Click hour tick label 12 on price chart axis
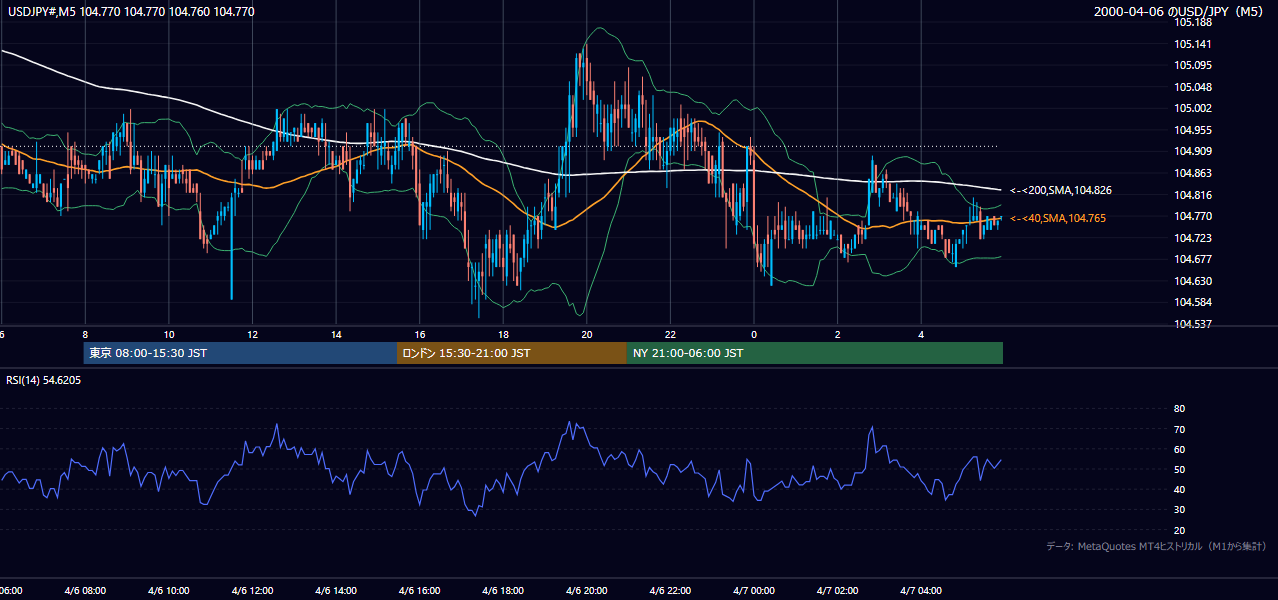Viewport: 1278px width, 600px height. pyautogui.click(x=253, y=334)
